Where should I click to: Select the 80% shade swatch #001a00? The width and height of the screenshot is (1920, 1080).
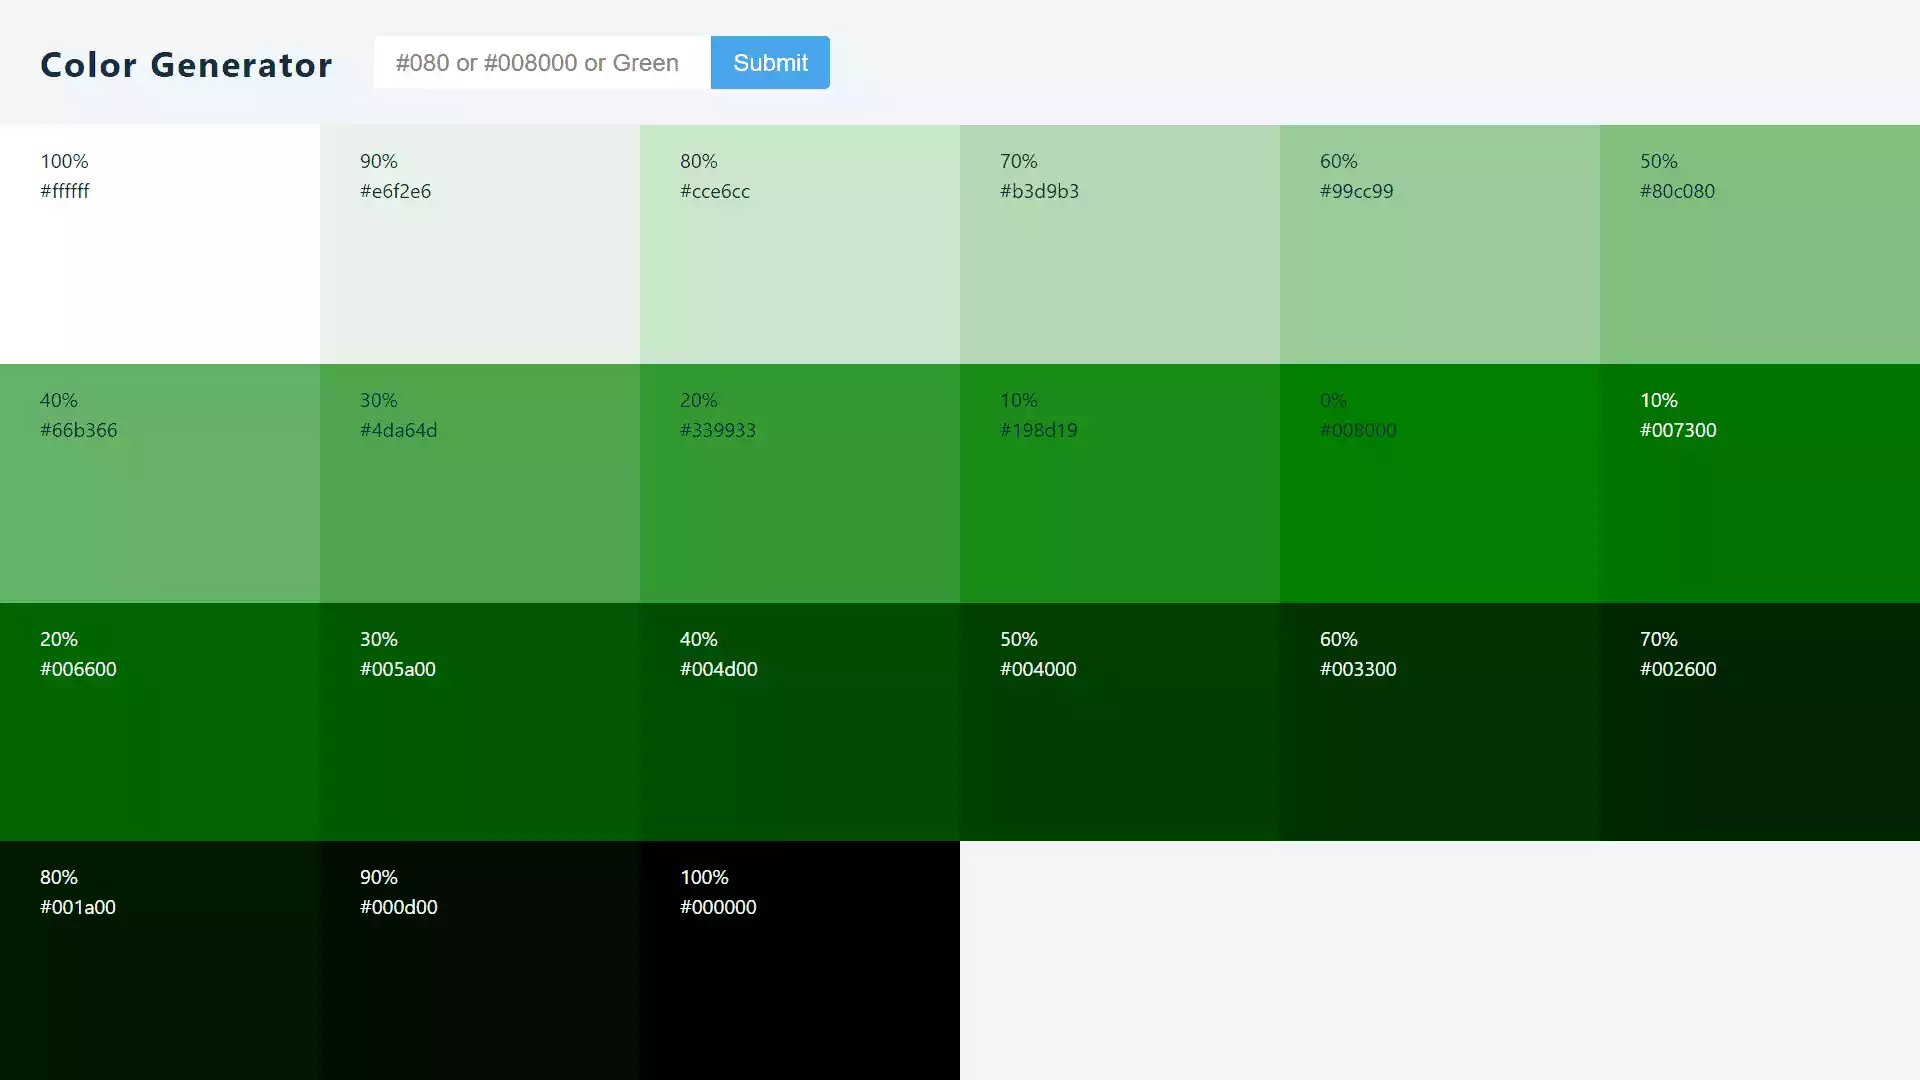(x=160, y=960)
